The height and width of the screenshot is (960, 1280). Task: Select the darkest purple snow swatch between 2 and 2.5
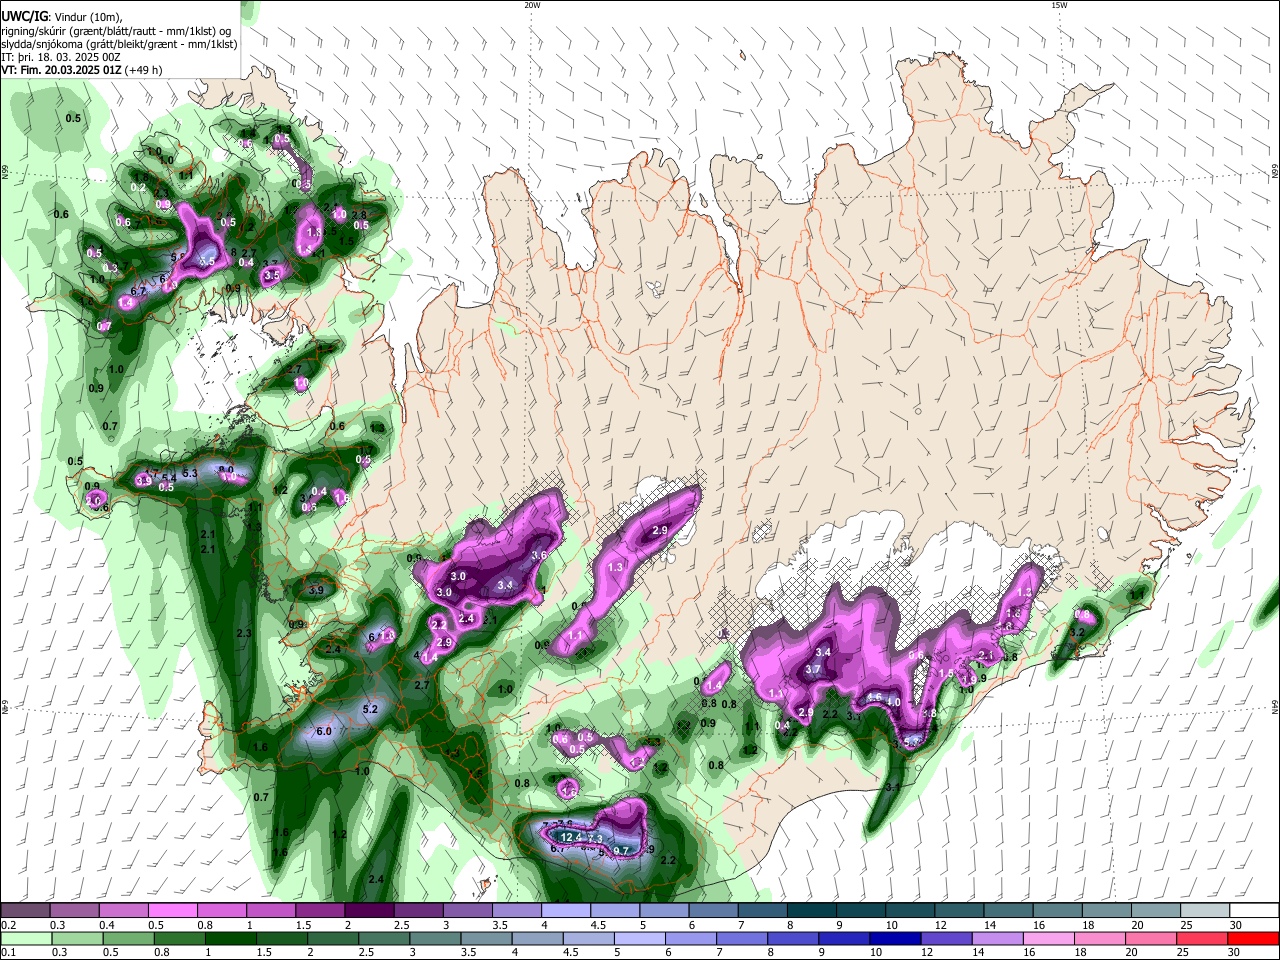point(369,911)
